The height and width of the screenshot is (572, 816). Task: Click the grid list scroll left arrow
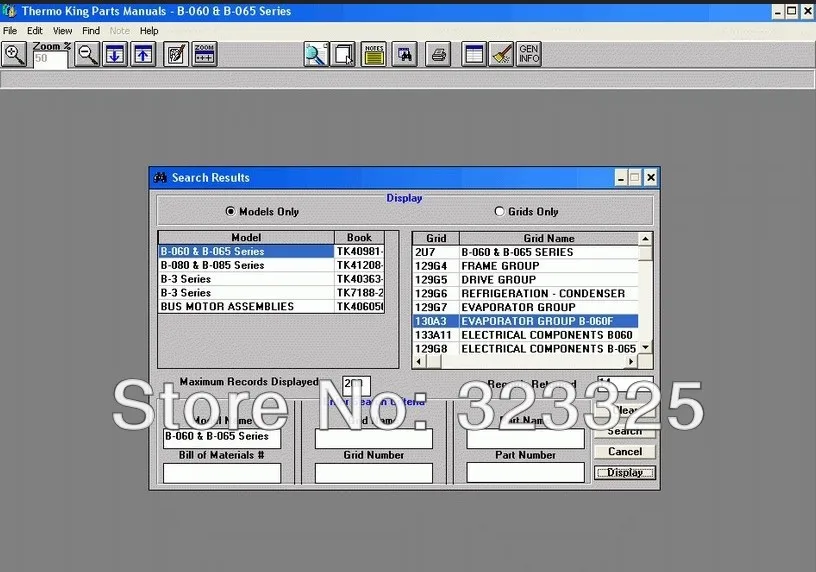point(419,362)
